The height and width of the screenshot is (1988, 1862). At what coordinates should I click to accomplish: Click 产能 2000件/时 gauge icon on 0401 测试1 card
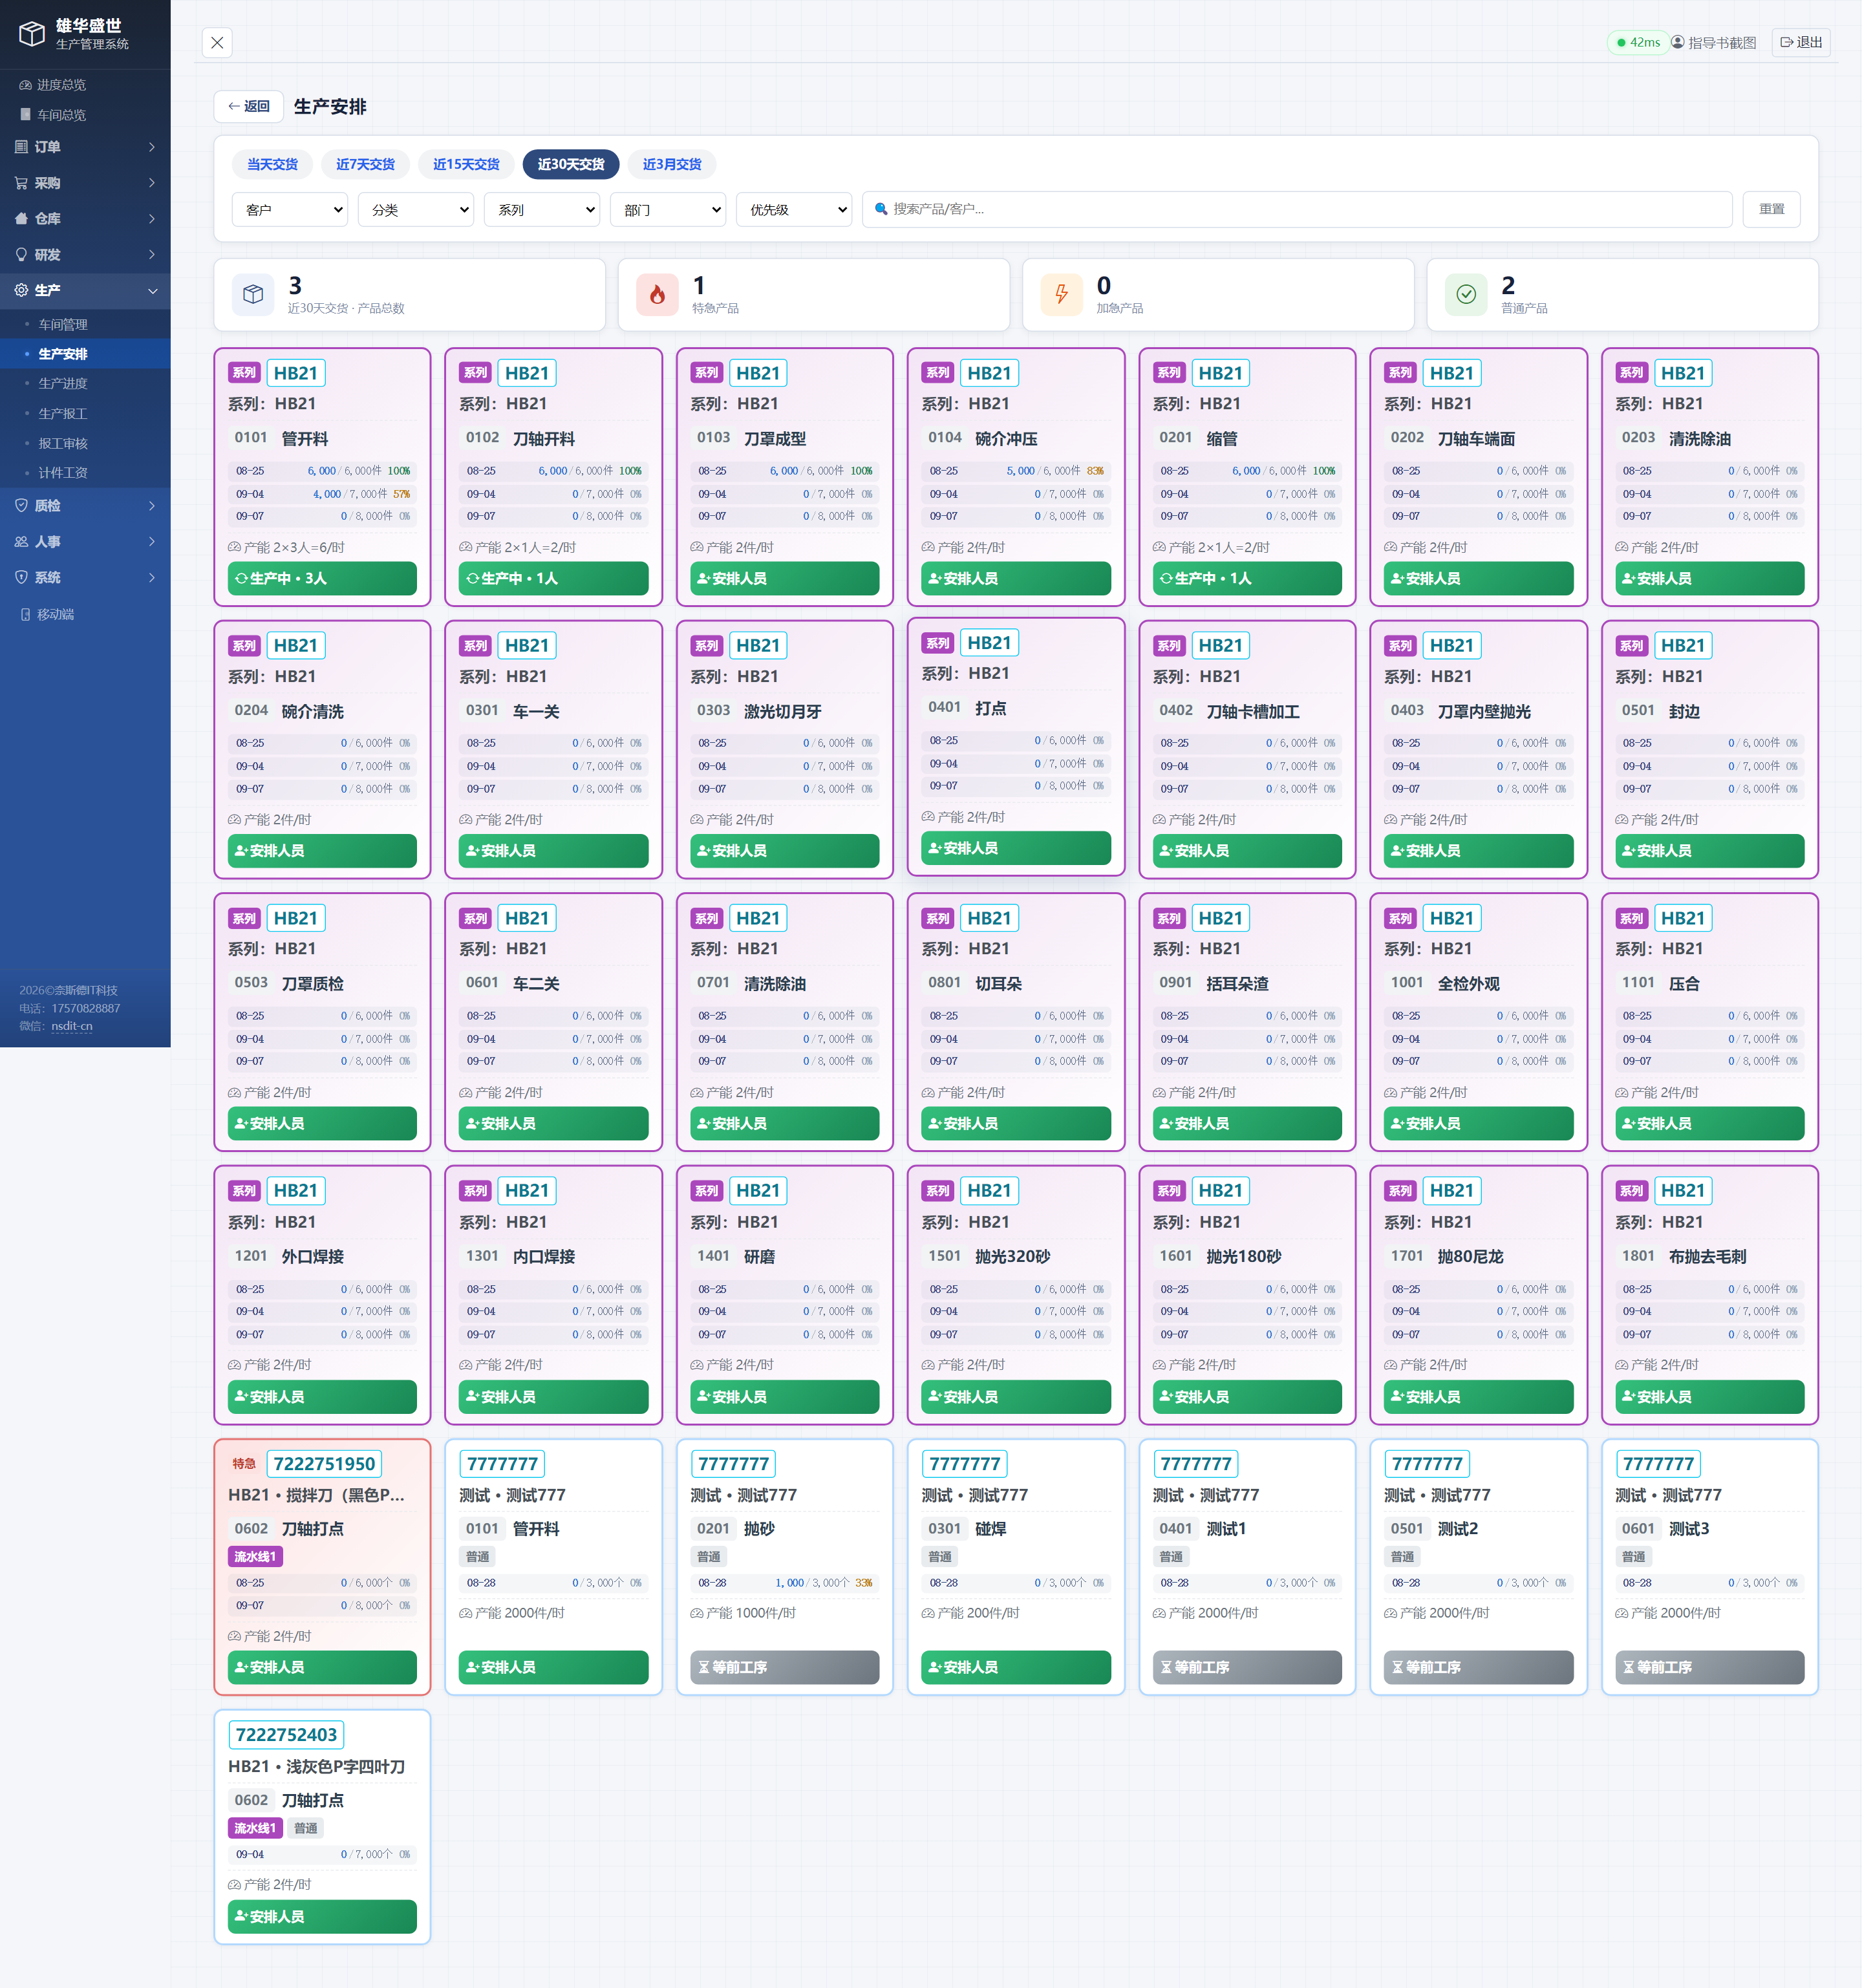1159,1614
